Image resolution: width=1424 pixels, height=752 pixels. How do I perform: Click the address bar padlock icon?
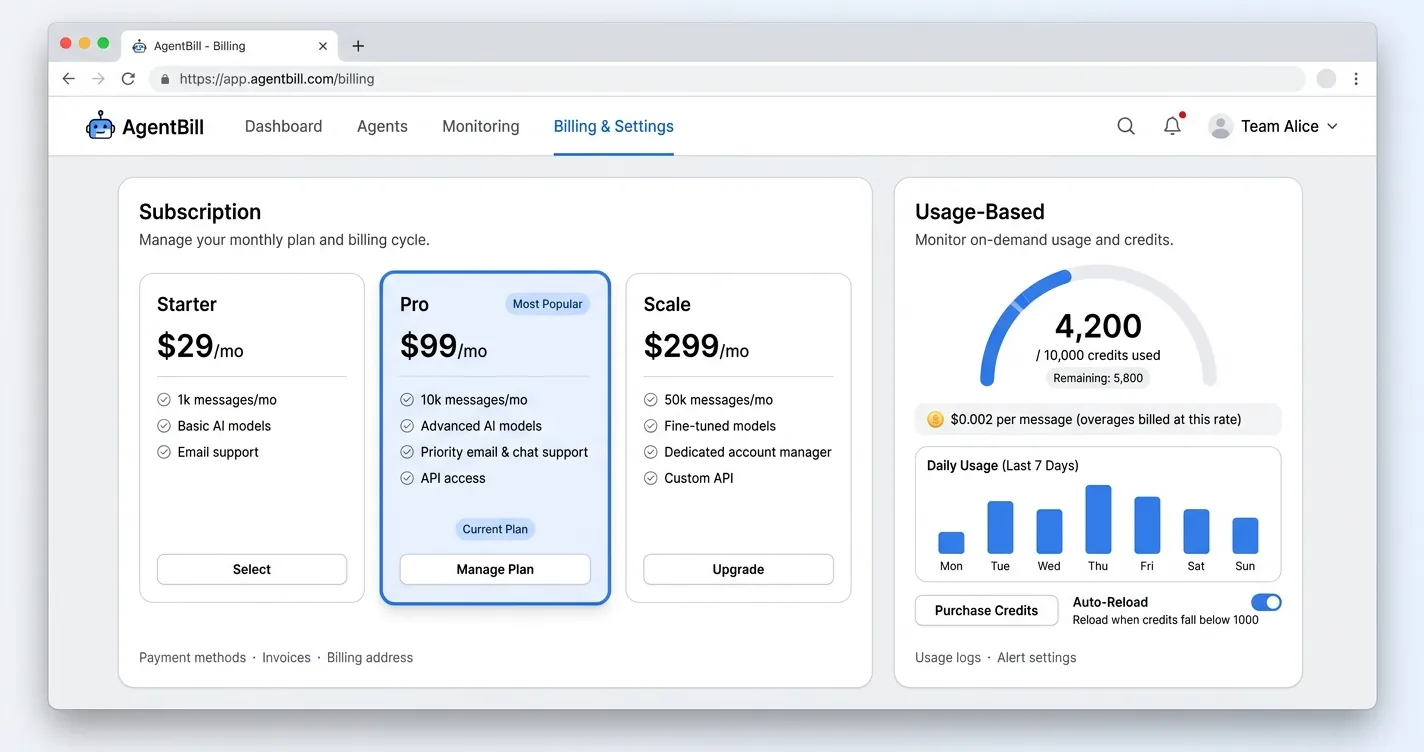coord(164,79)
